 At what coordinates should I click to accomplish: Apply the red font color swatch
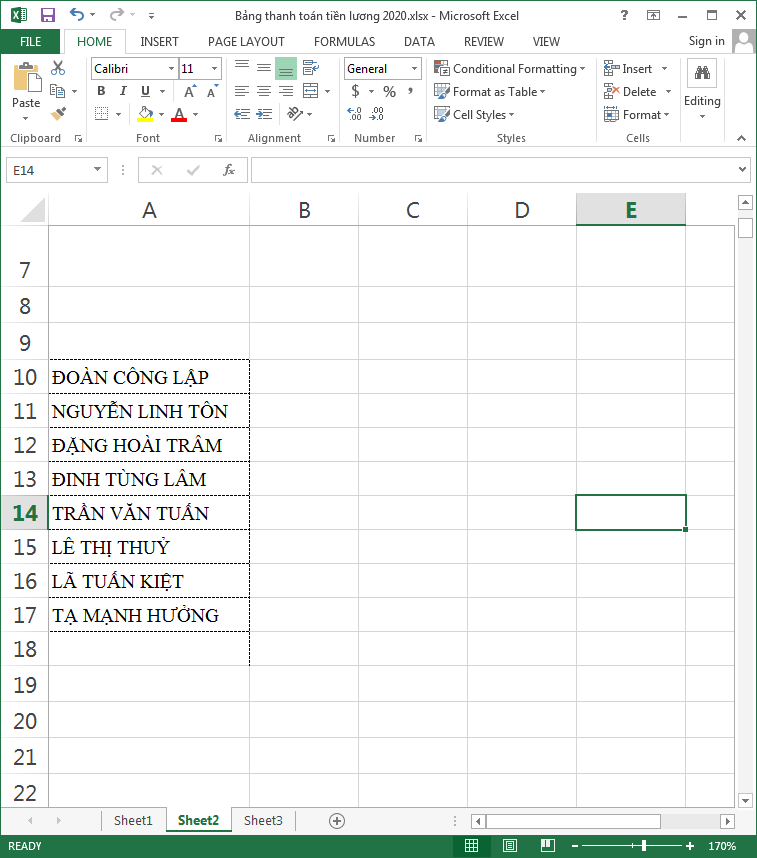[179, 115]
